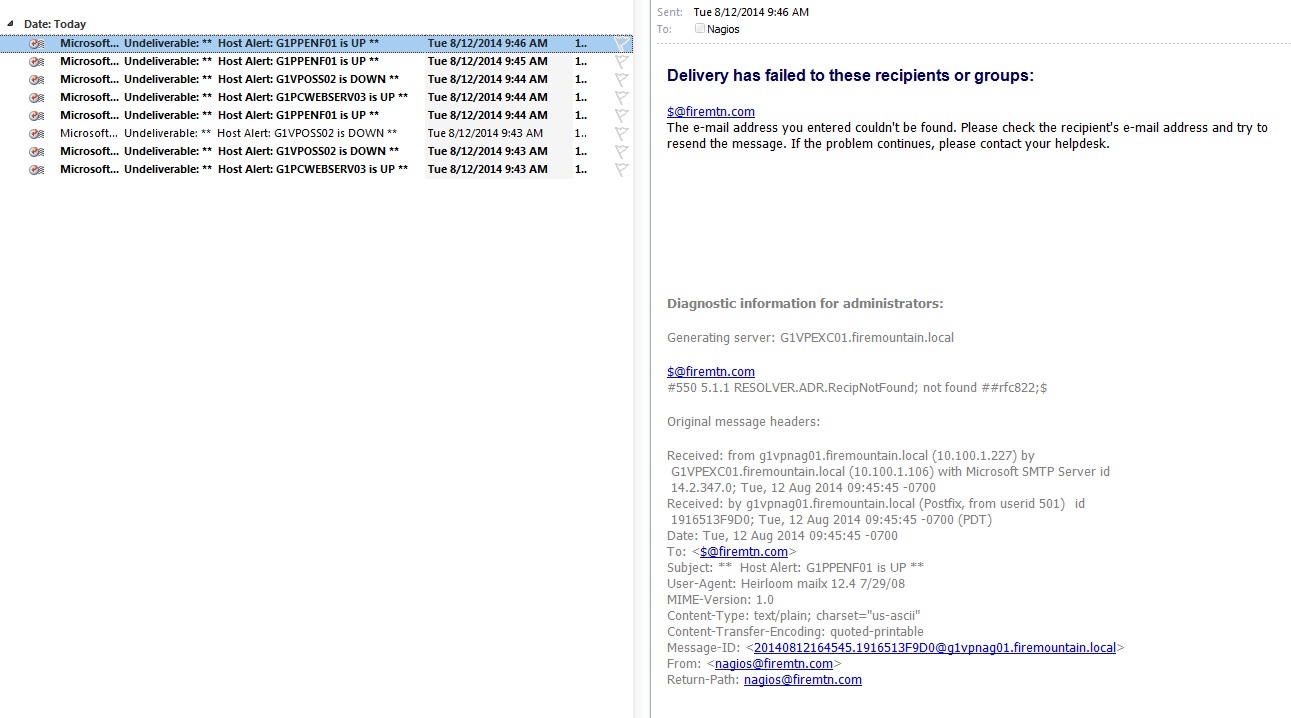Viewport: 1291px width, 718px height.
Task: Click non-delivery icon of 9:45 AM message
Action: tap(37, 62)
